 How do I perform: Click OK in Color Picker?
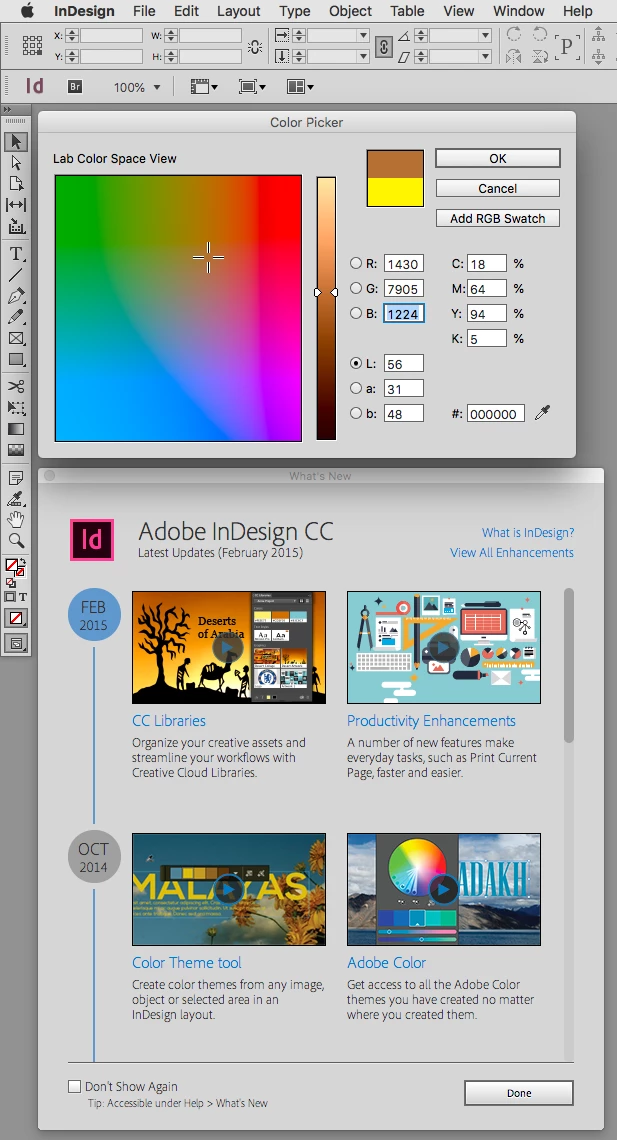(x=498, y=158)
